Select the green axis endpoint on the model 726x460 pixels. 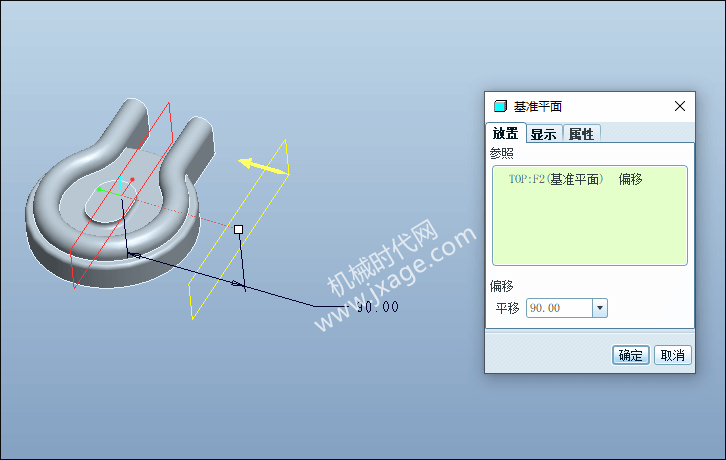point(99,189)
